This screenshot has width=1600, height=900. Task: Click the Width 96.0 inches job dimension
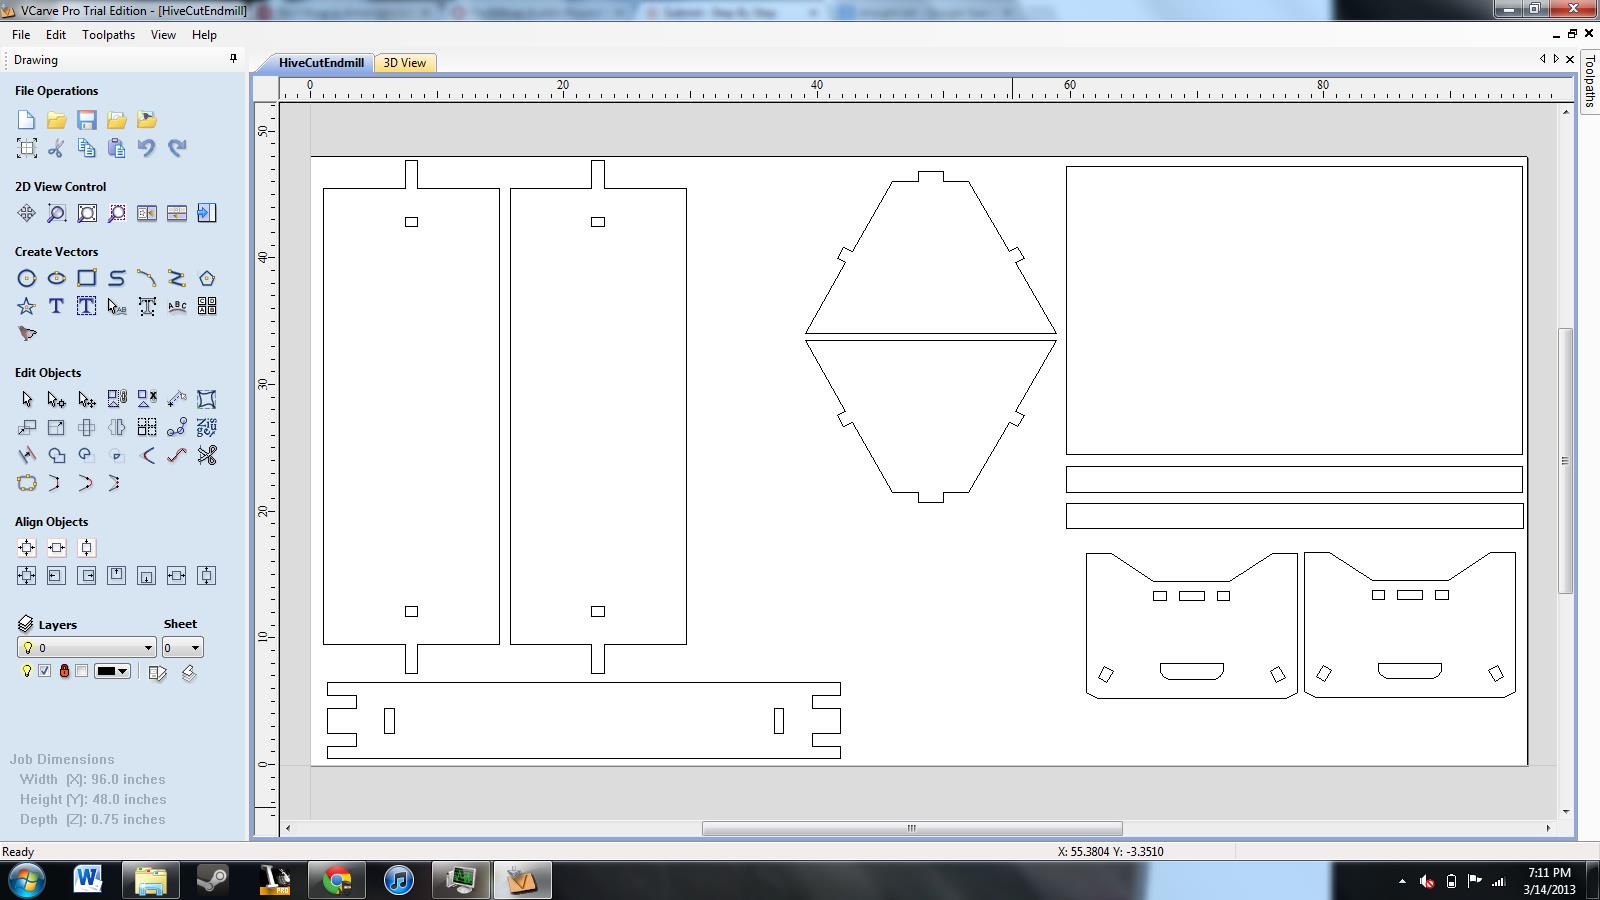tap(92, 779)
